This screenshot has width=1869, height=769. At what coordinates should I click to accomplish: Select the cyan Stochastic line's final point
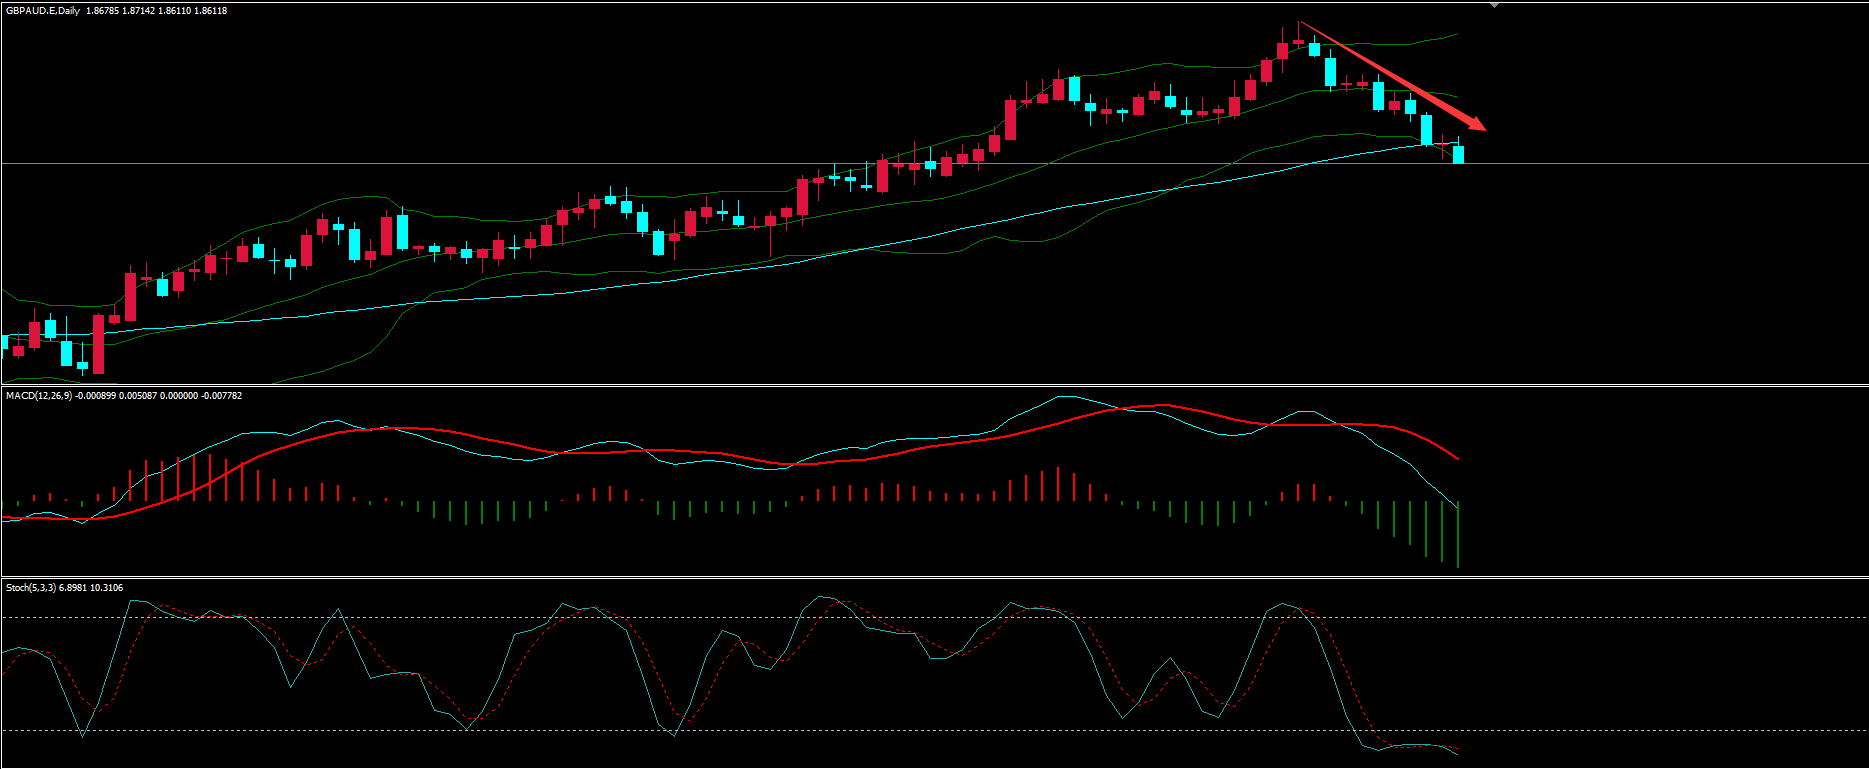[x=1458, y=754]
